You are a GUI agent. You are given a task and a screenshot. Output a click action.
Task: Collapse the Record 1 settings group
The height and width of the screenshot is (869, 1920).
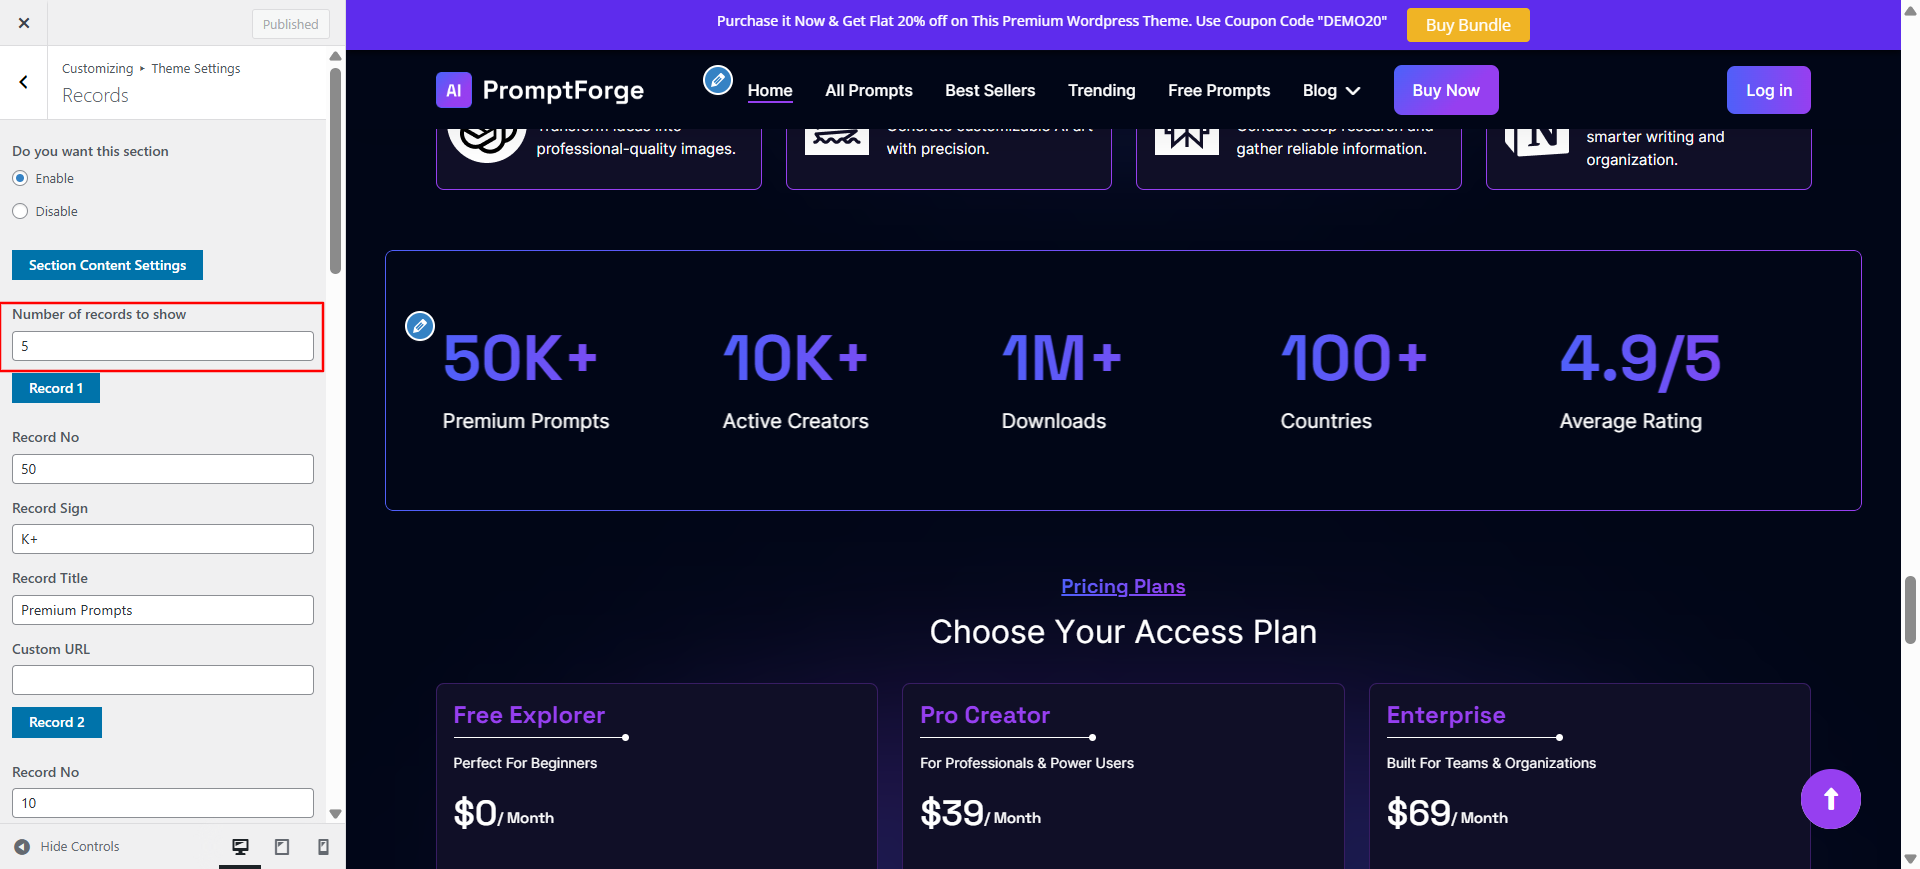pos(56,388)
